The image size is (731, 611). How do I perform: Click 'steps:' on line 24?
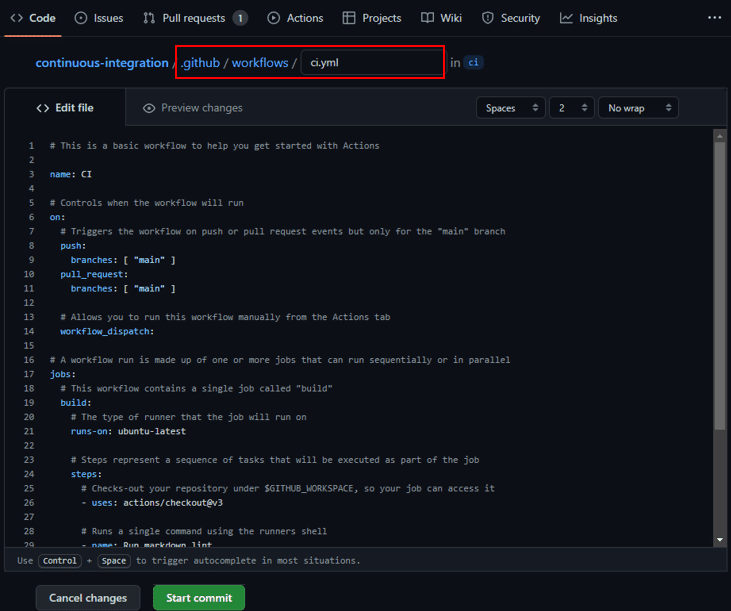tap(86, 474)
